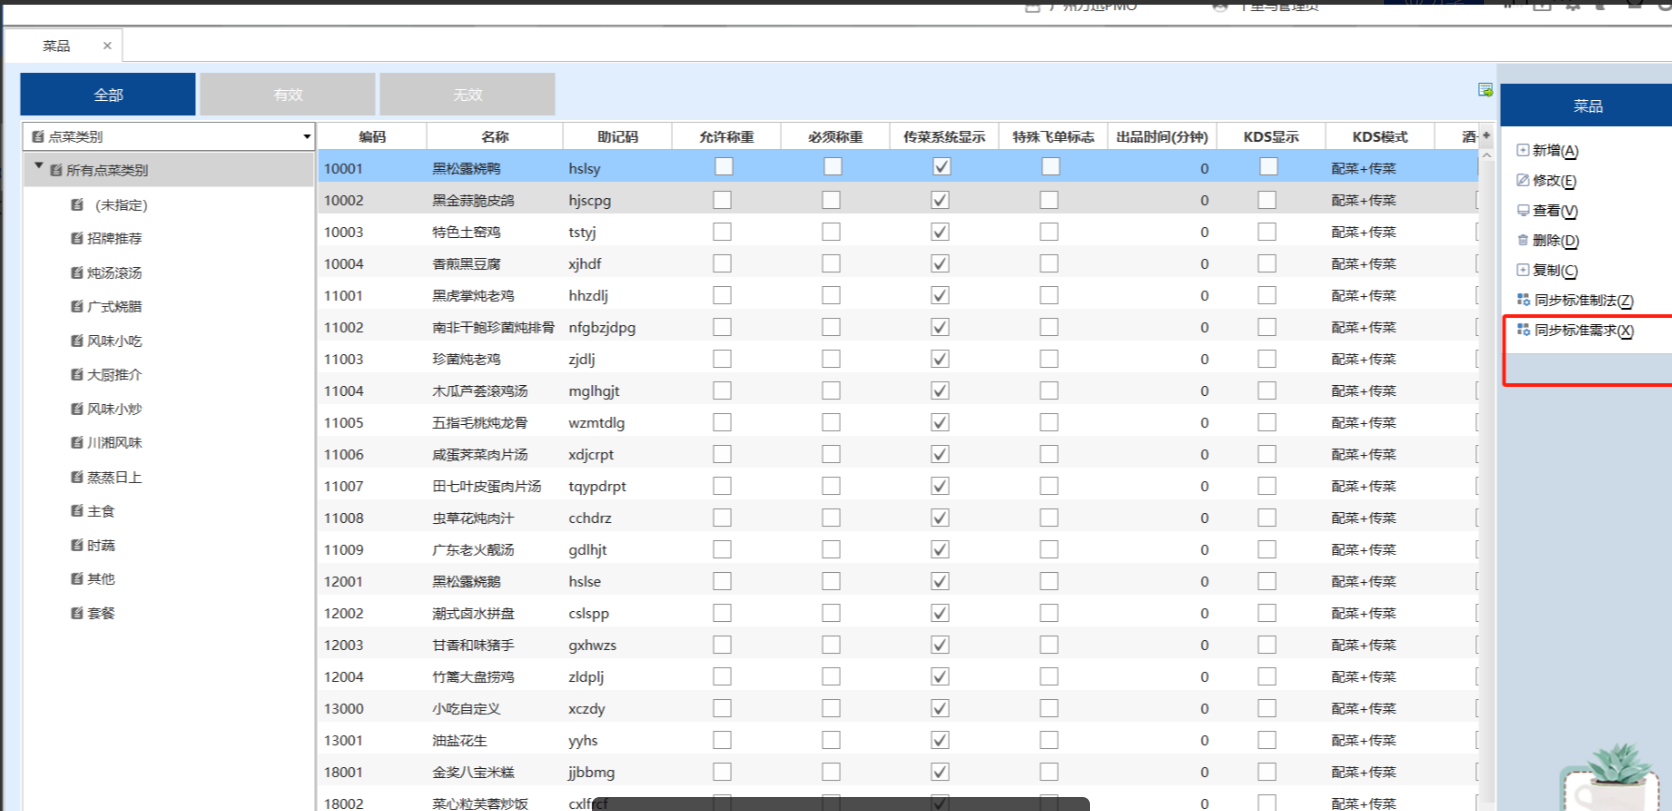Click the 全部 filter button
The image size is (1672, 811).
(x=108, y=95)
